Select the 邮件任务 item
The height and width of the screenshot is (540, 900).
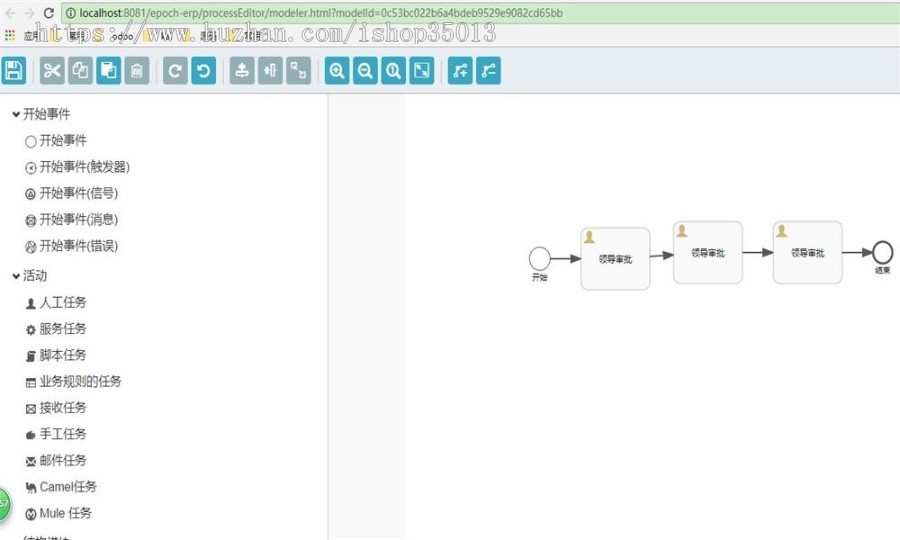(x=56, y=461)
